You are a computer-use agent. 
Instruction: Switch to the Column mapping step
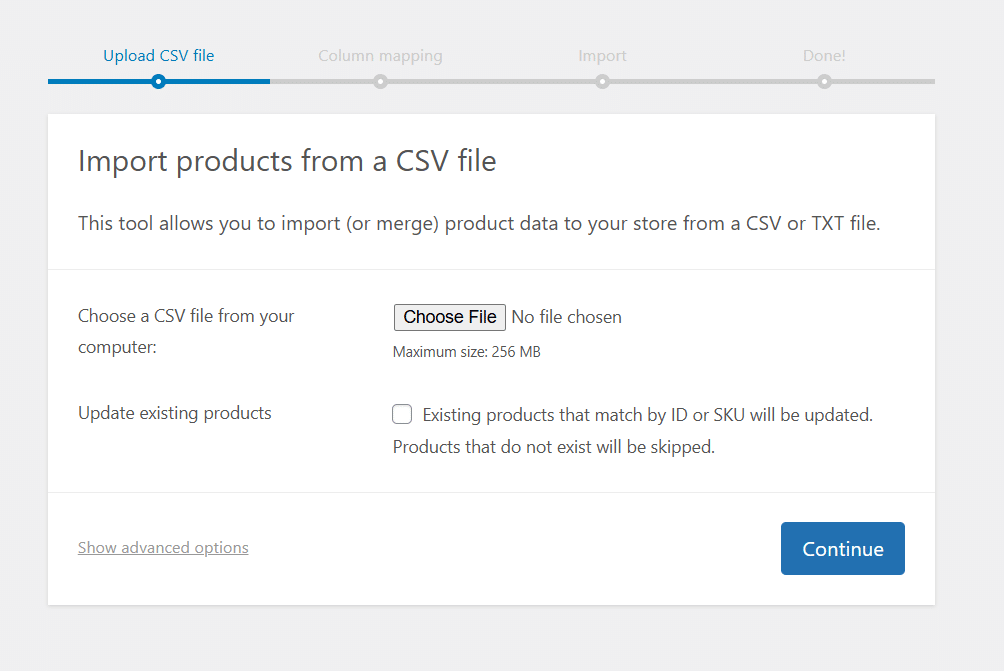380,55
